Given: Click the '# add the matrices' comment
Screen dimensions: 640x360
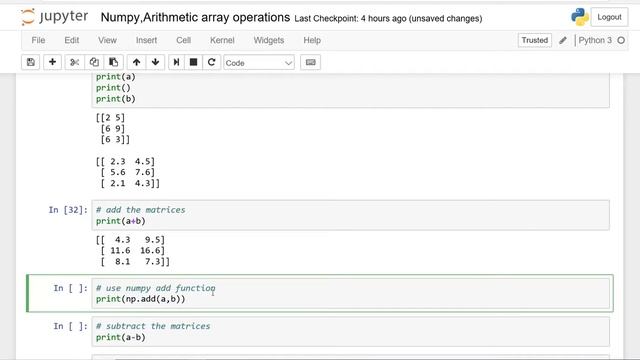Looking at the screenshot, I should point(141,210).
